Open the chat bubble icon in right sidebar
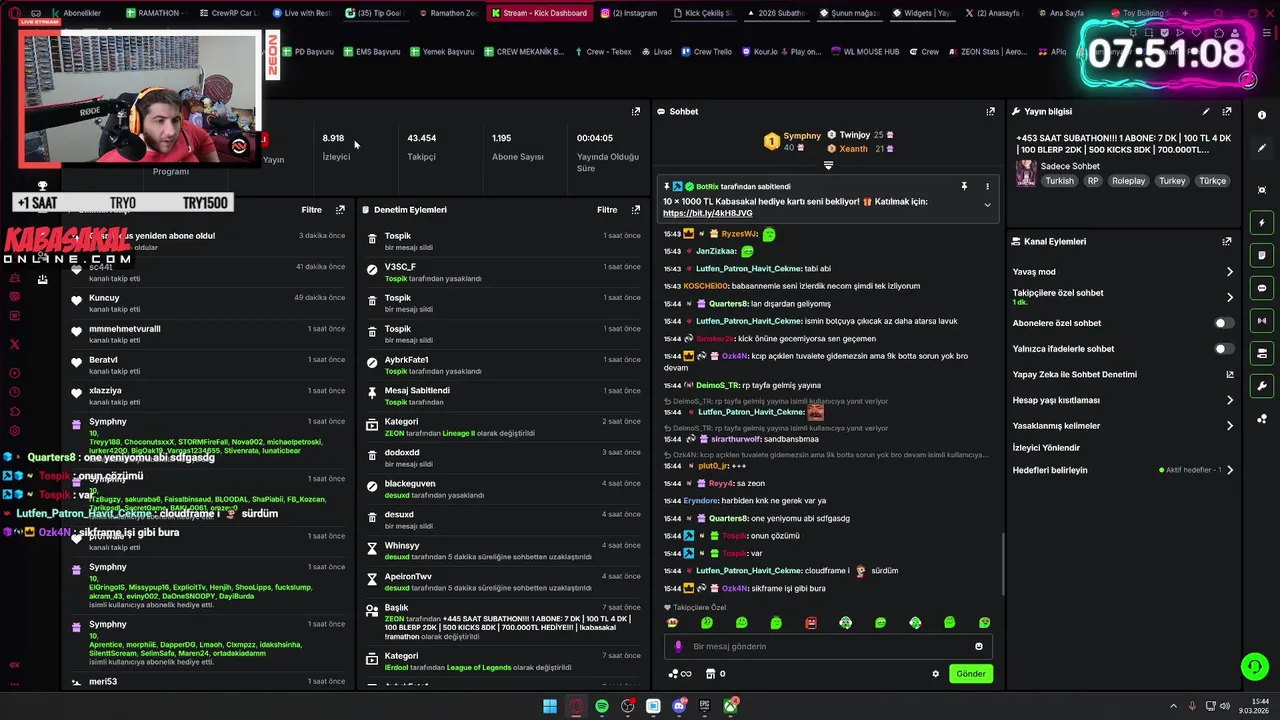The image size is (1280, 720). [x=1262, y=288]
